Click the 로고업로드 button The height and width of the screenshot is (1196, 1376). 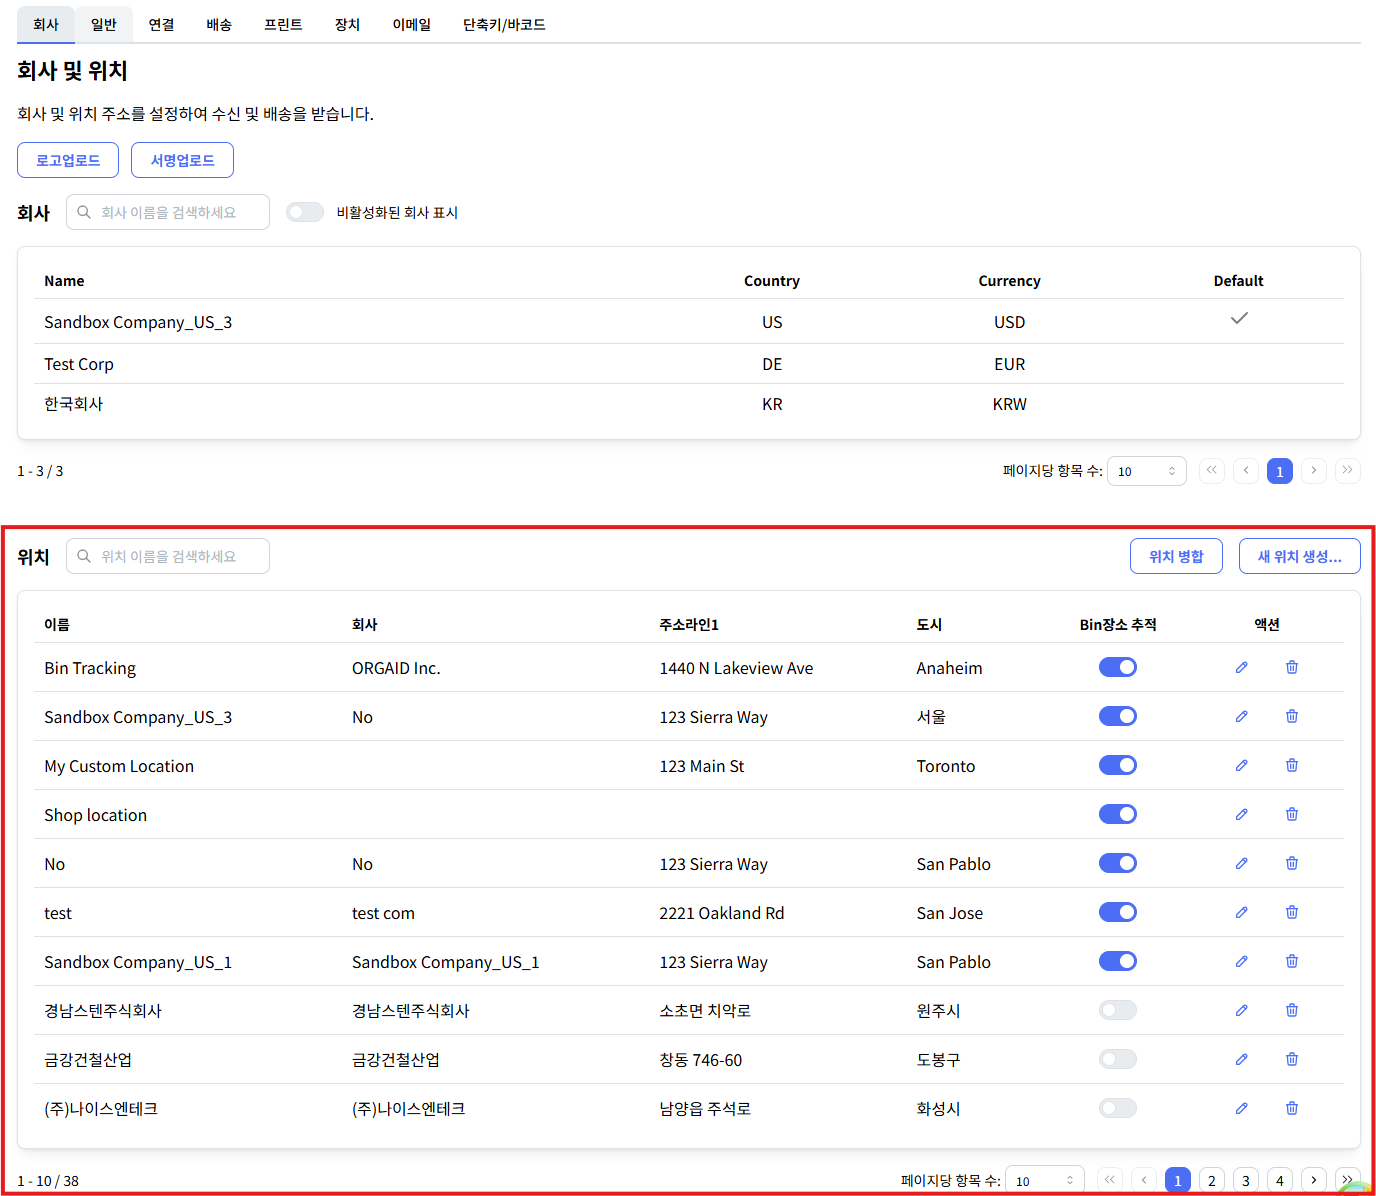point(68,160)
